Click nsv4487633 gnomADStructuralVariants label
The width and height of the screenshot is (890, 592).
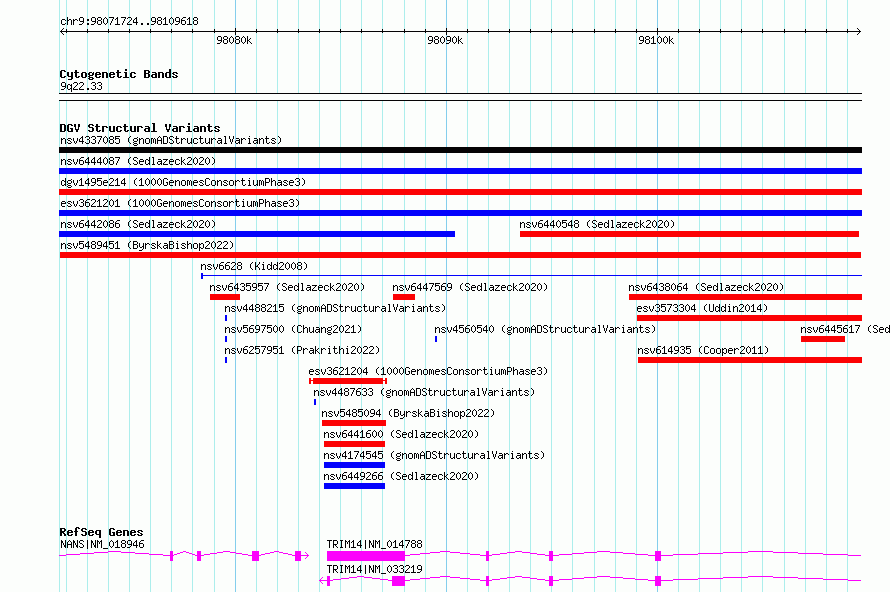pos(424,392)
